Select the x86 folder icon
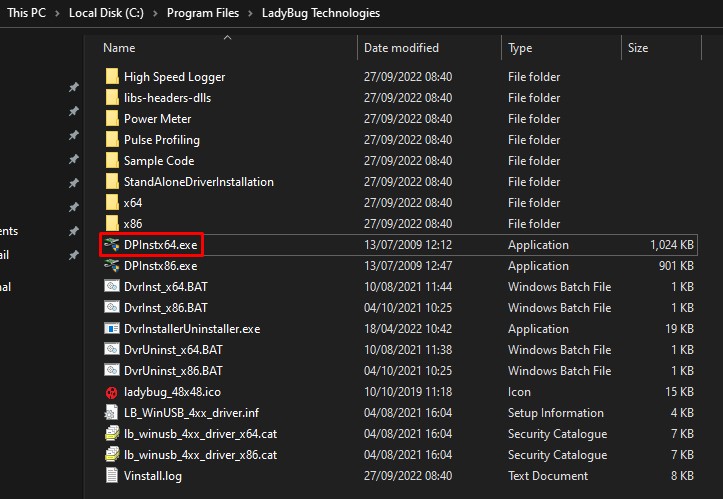 112,223
